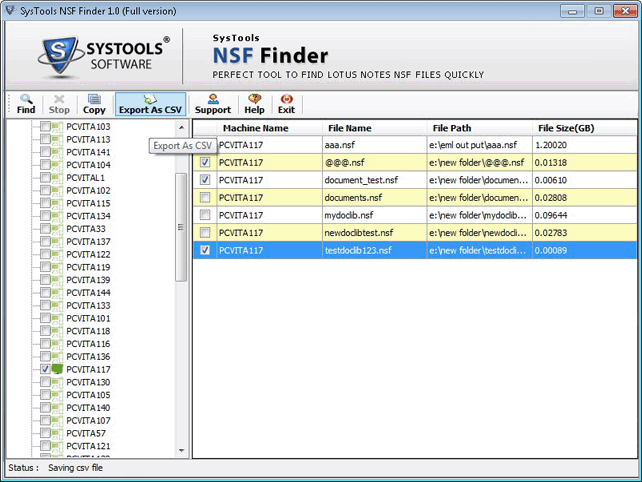642x482 pixels.
Task: Click the newdoclibtest.nsf file name cell
Action: [375, 233]
